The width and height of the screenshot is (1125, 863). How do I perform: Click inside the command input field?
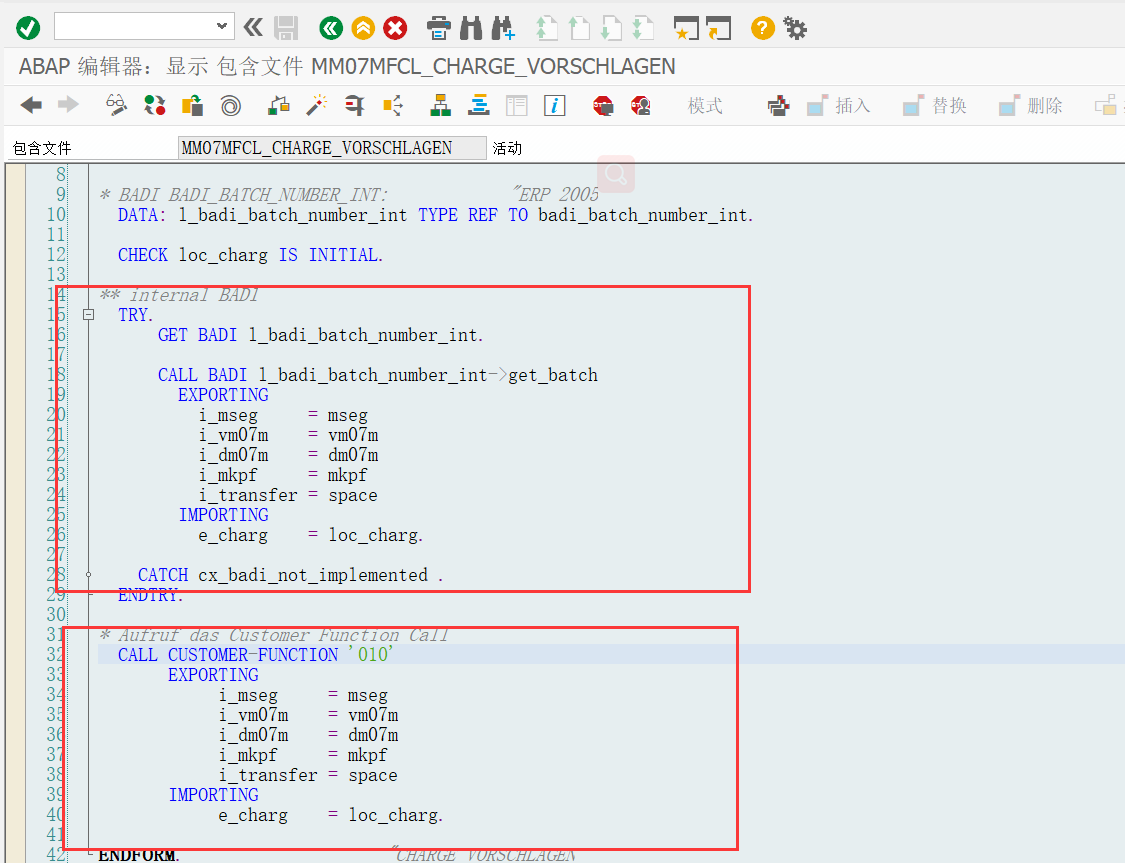[x=136, y=27]
